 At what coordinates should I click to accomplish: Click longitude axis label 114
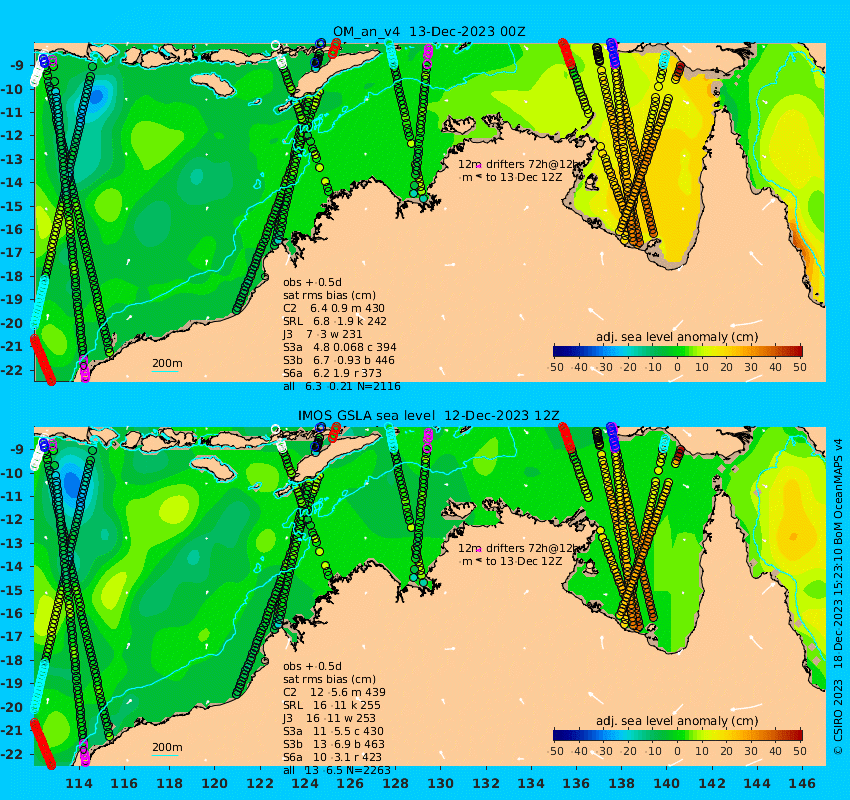79,783
